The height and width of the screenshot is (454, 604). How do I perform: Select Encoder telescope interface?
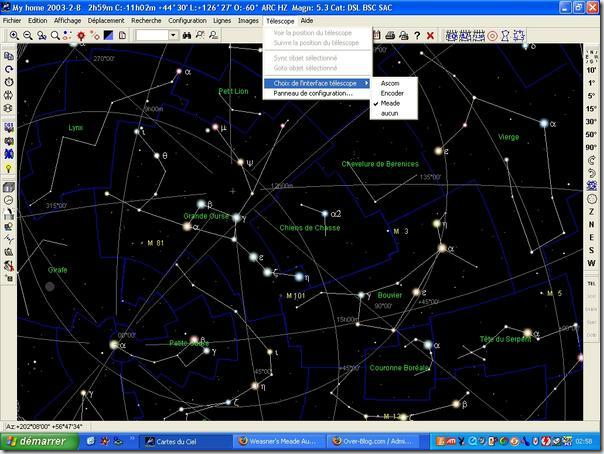pyautogui.click(x=394, y=93)
